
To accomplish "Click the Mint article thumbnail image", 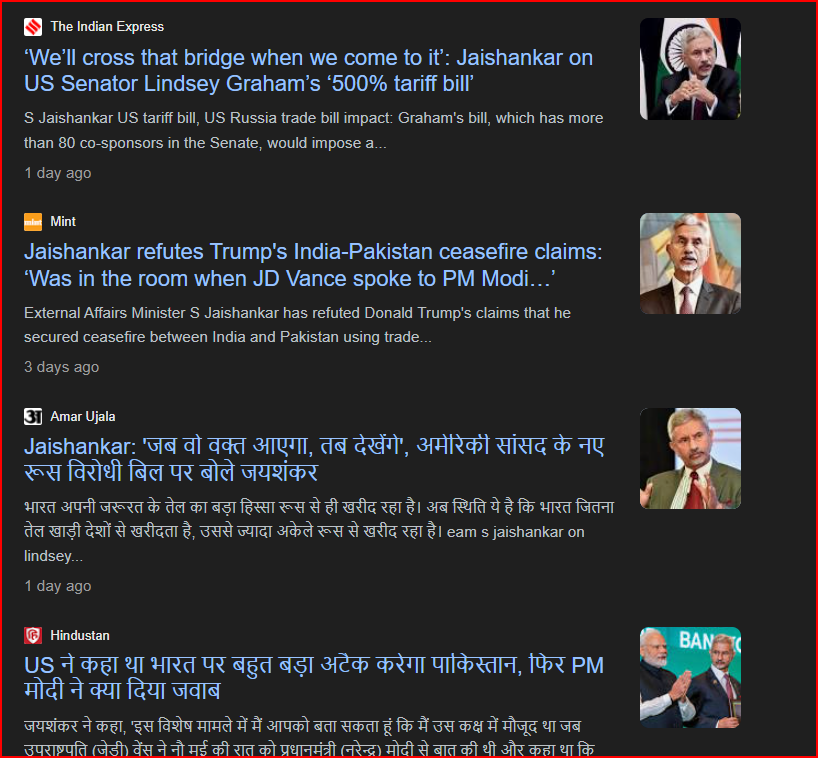I will (690, 263).
